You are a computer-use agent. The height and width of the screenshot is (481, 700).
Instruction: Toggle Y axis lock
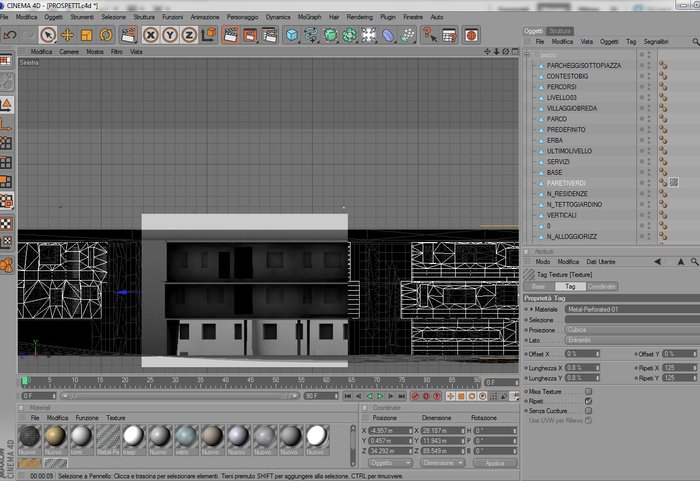pos(170,35)
